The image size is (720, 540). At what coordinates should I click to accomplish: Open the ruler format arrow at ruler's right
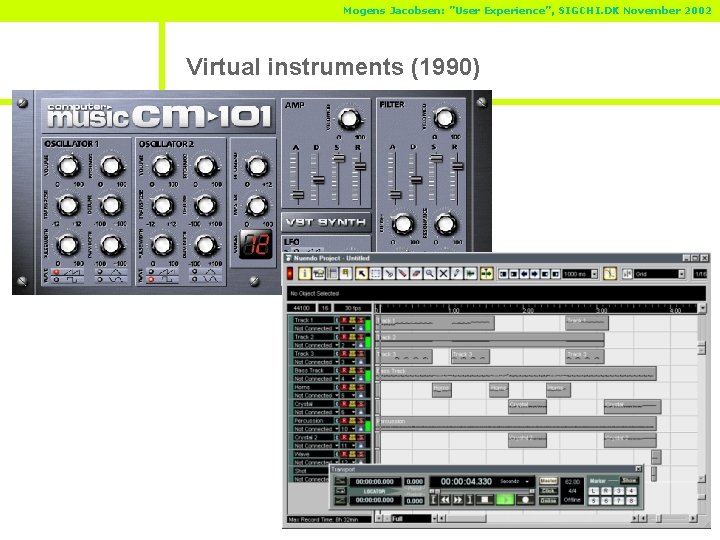coord(702,308)
